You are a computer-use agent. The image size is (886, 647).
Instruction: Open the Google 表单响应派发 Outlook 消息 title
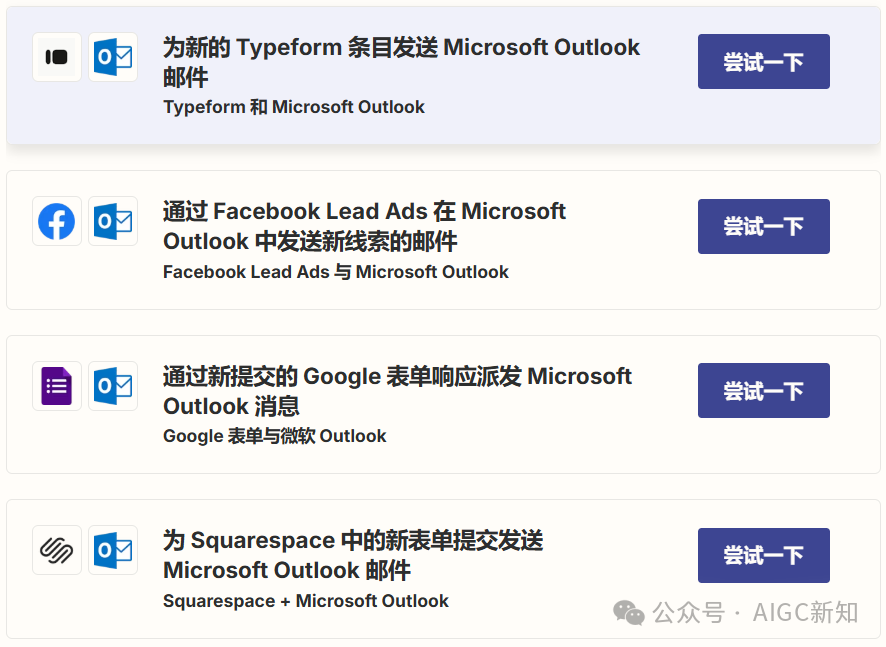(x=397, y=391)
